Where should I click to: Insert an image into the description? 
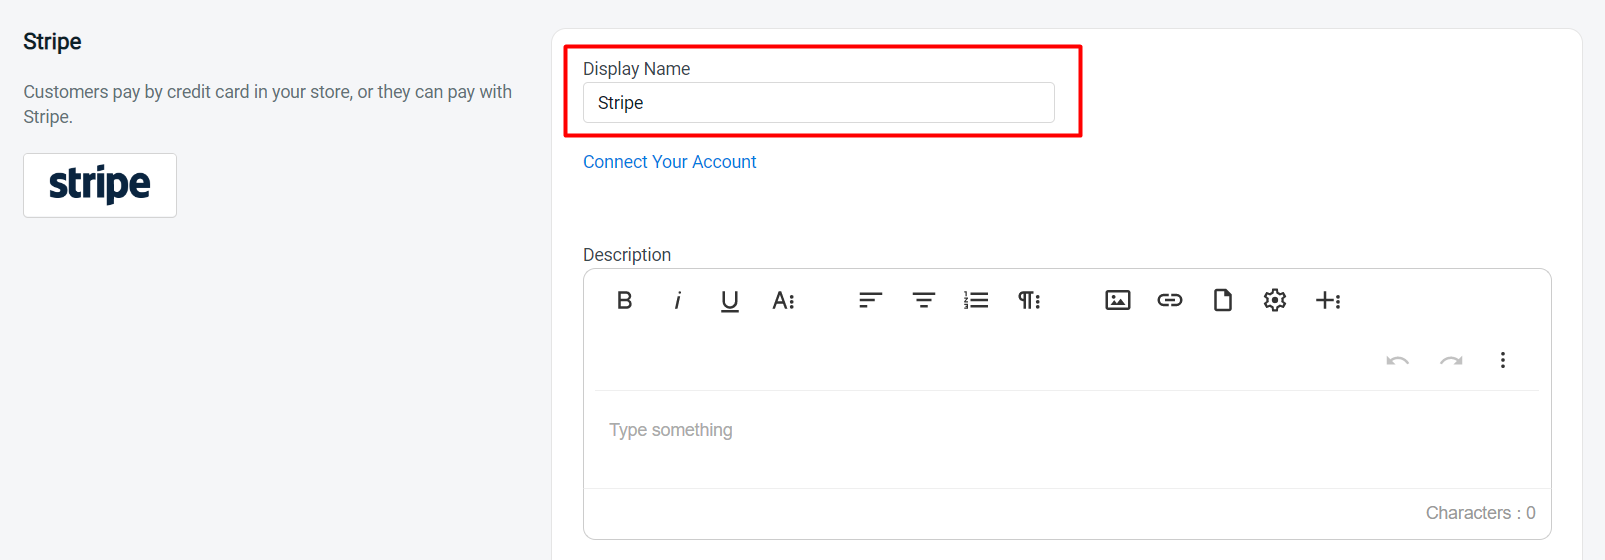tap(1118, 300)
